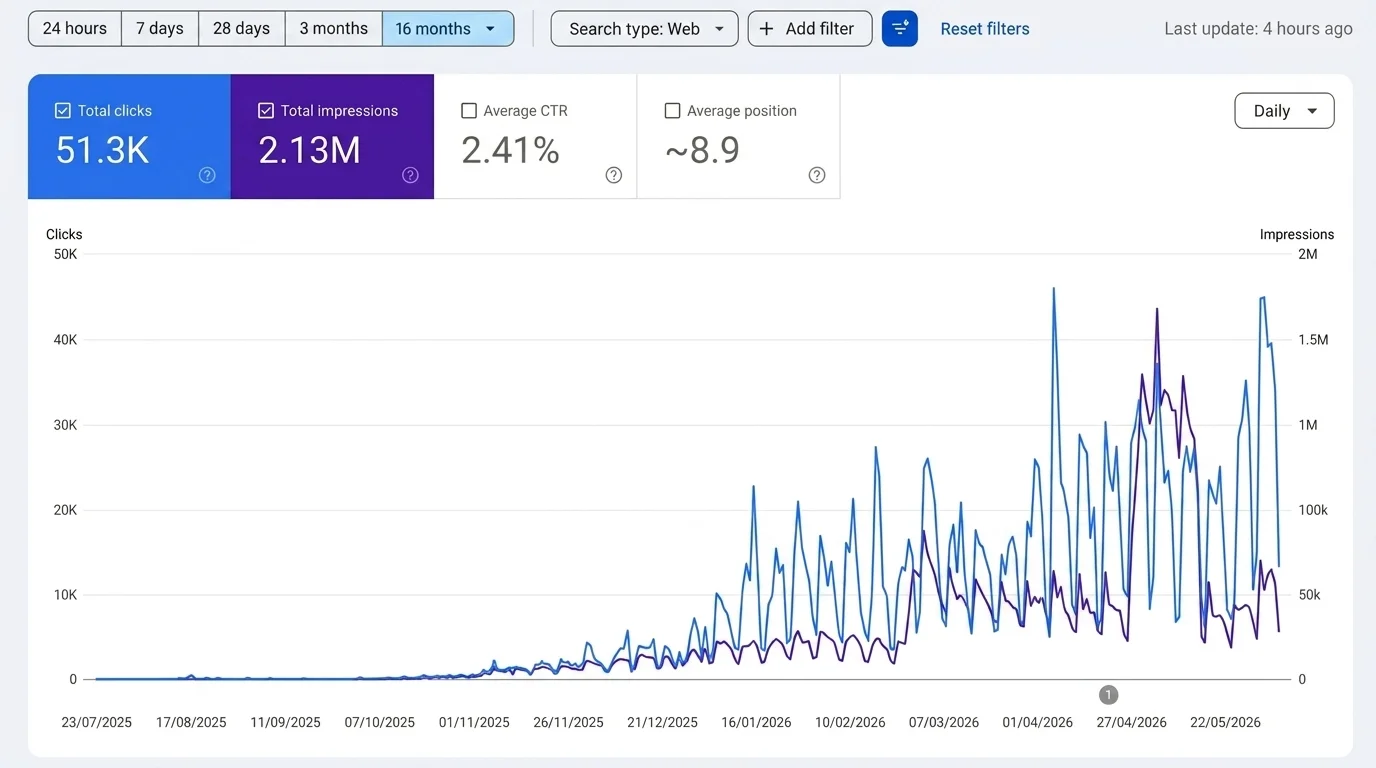Click the 27/04/2026 date label

coord(1132,722)
